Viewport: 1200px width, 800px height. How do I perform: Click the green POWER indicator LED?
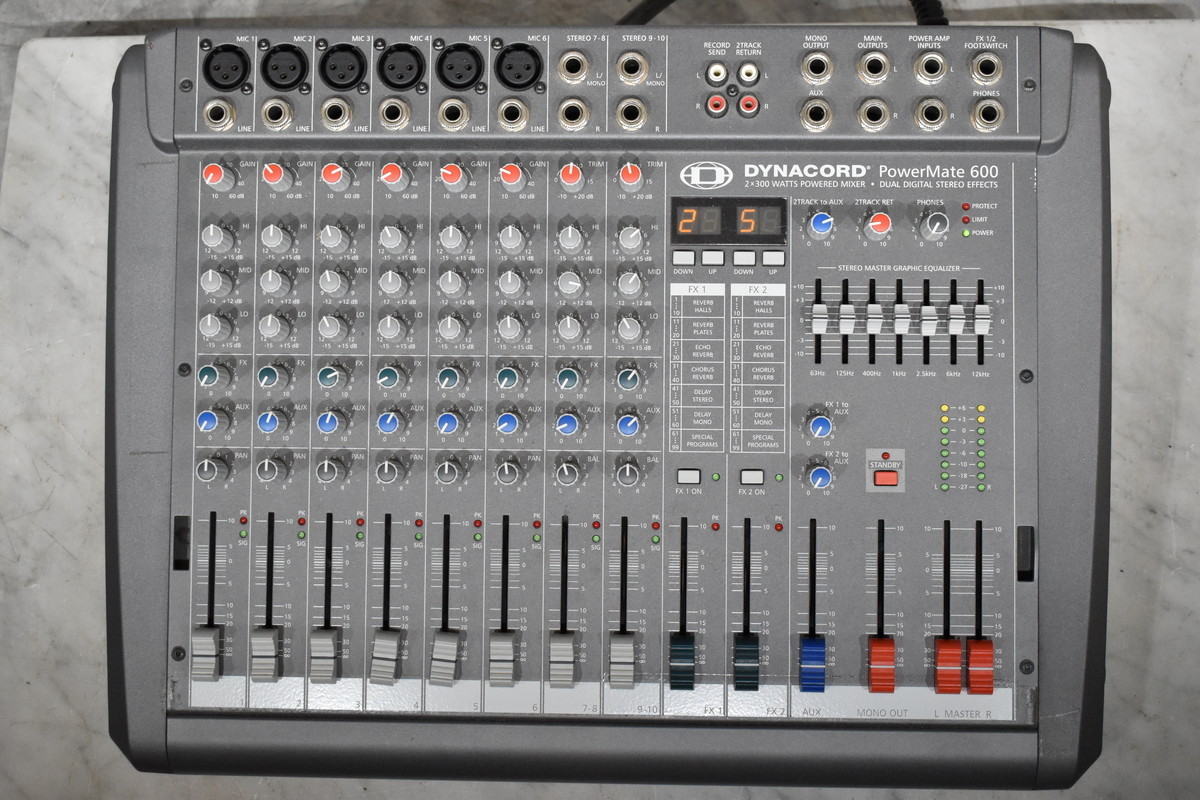pyautogui.click(x=965, y=233)
